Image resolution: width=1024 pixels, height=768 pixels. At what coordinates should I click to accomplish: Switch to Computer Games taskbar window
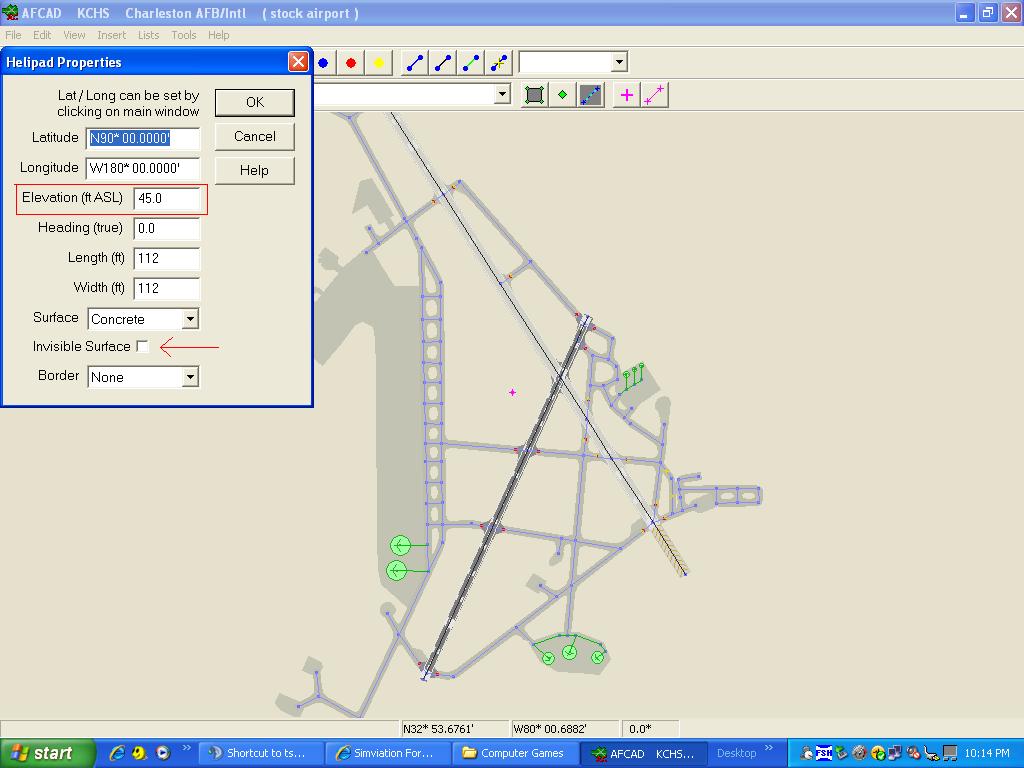(x=513, y=753)
